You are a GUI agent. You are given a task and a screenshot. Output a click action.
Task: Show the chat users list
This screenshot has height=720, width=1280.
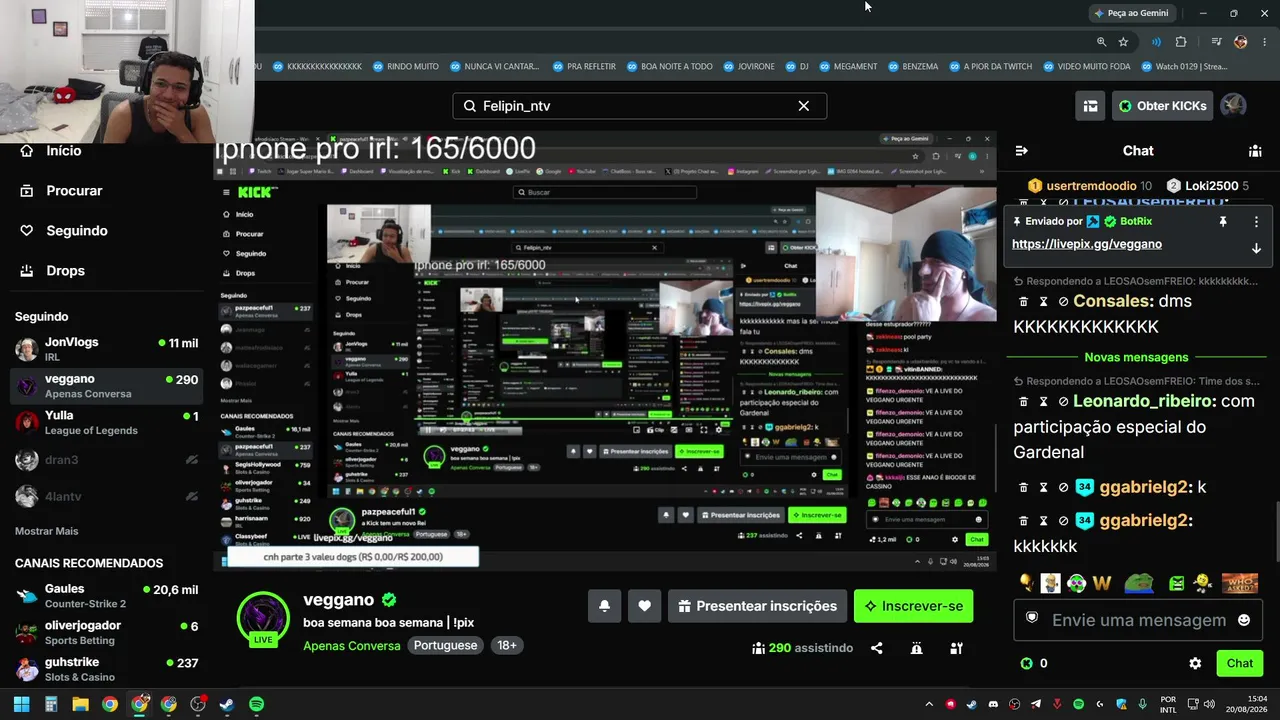(1255, 151)
